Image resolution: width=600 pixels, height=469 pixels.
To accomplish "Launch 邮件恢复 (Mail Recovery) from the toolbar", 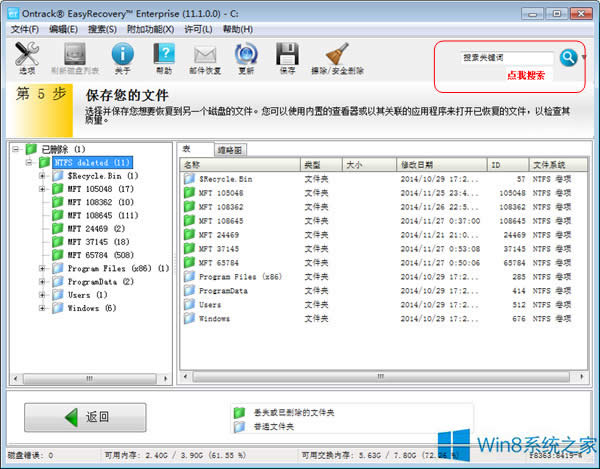I will click(205, 58).
